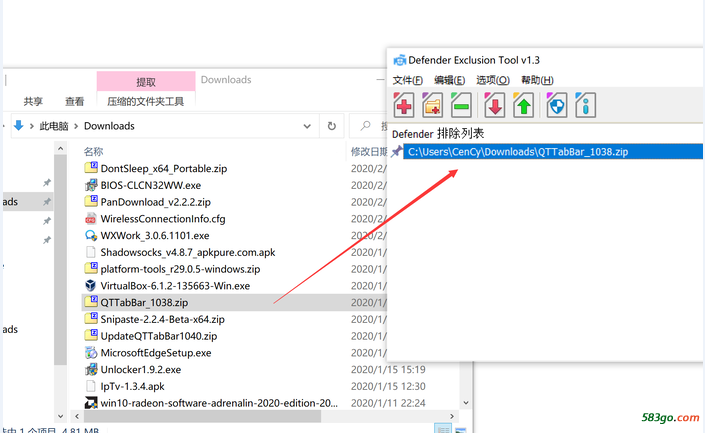This screenshot has width=705, height=433.
Task: Select UpdateQTTabBar1040.zip file
Action: pyautogui.click(x=159, y=336)
